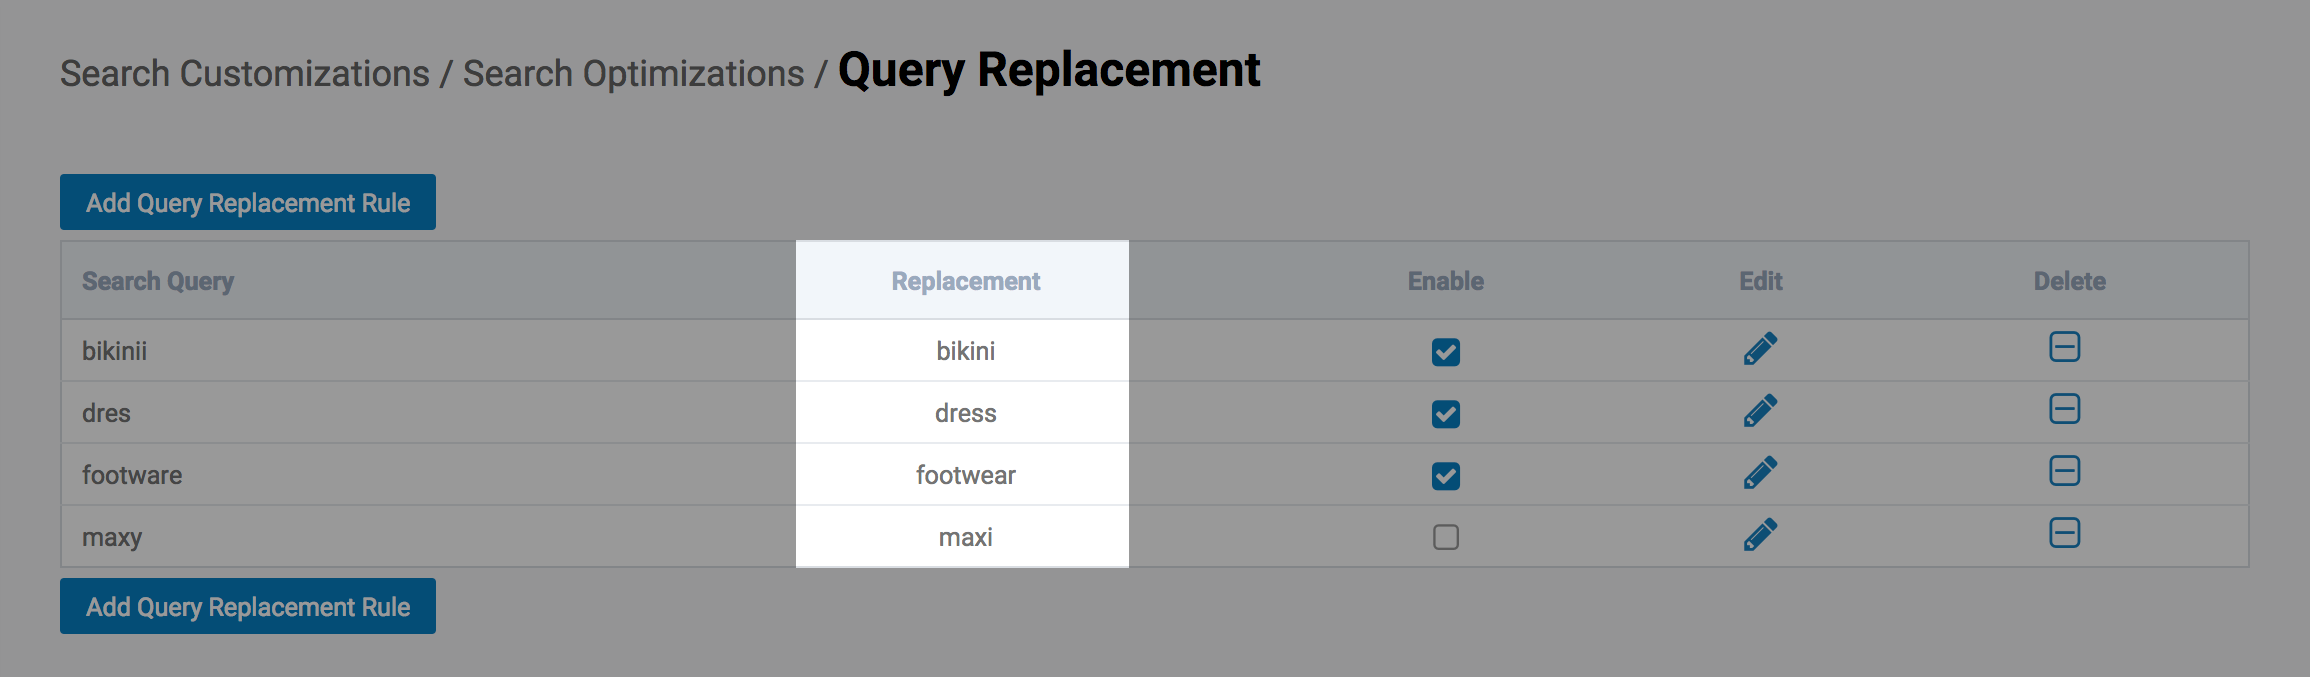Open Search Optimizations breadcrumb link
The width and height of the screenshot is (2310, 677).
point(633,74)
